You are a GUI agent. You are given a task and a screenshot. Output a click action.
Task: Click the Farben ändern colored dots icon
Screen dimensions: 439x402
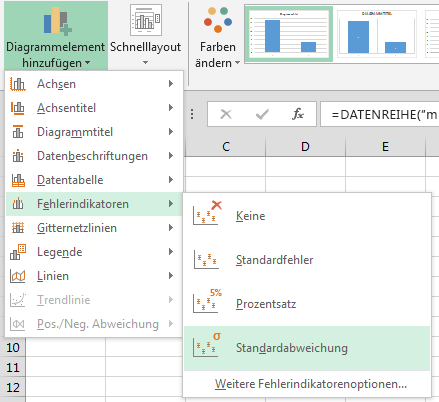pyautogui.click(x=218, y=20)
